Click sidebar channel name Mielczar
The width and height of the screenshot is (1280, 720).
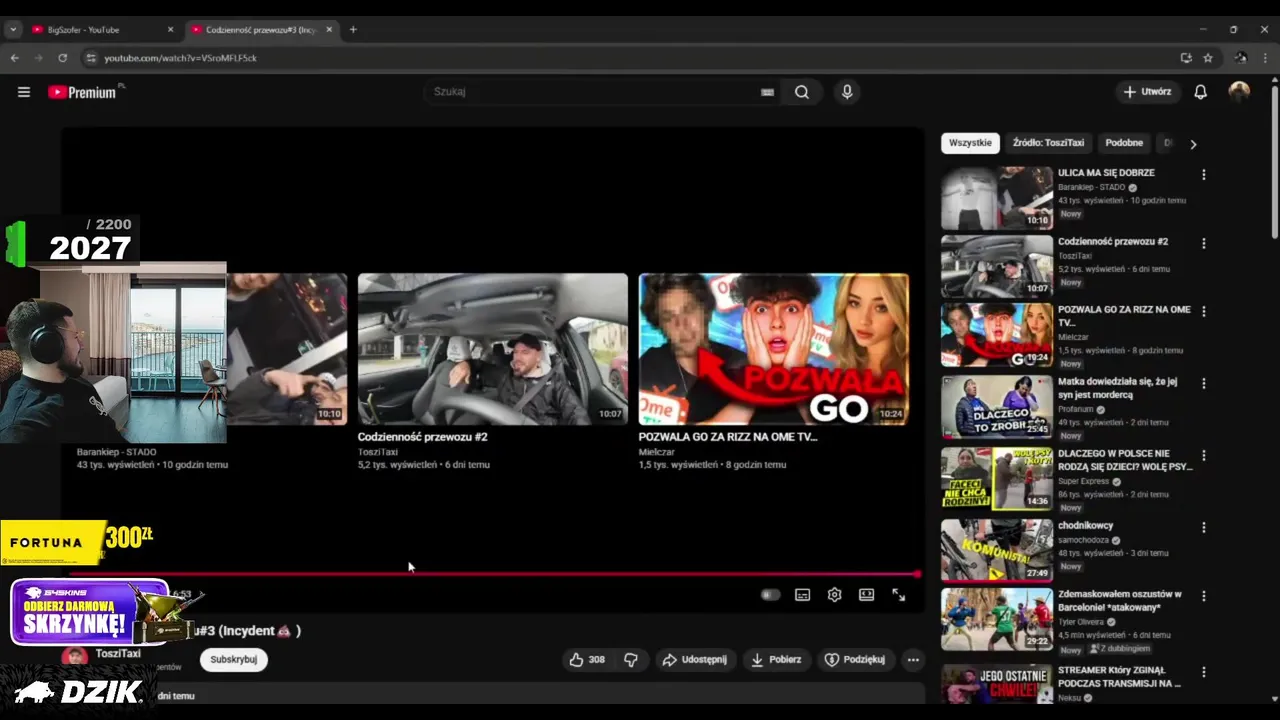tap(1073, 337)
